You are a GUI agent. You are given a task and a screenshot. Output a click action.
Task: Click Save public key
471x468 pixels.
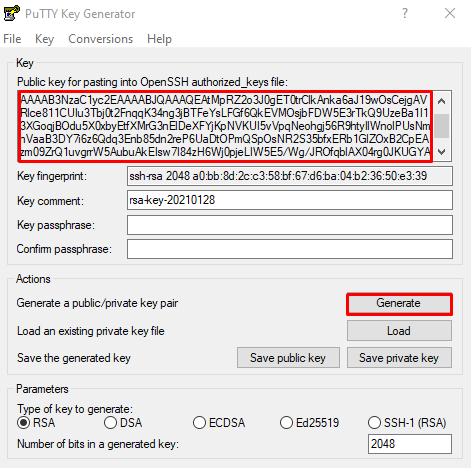(x=288, y=358)
